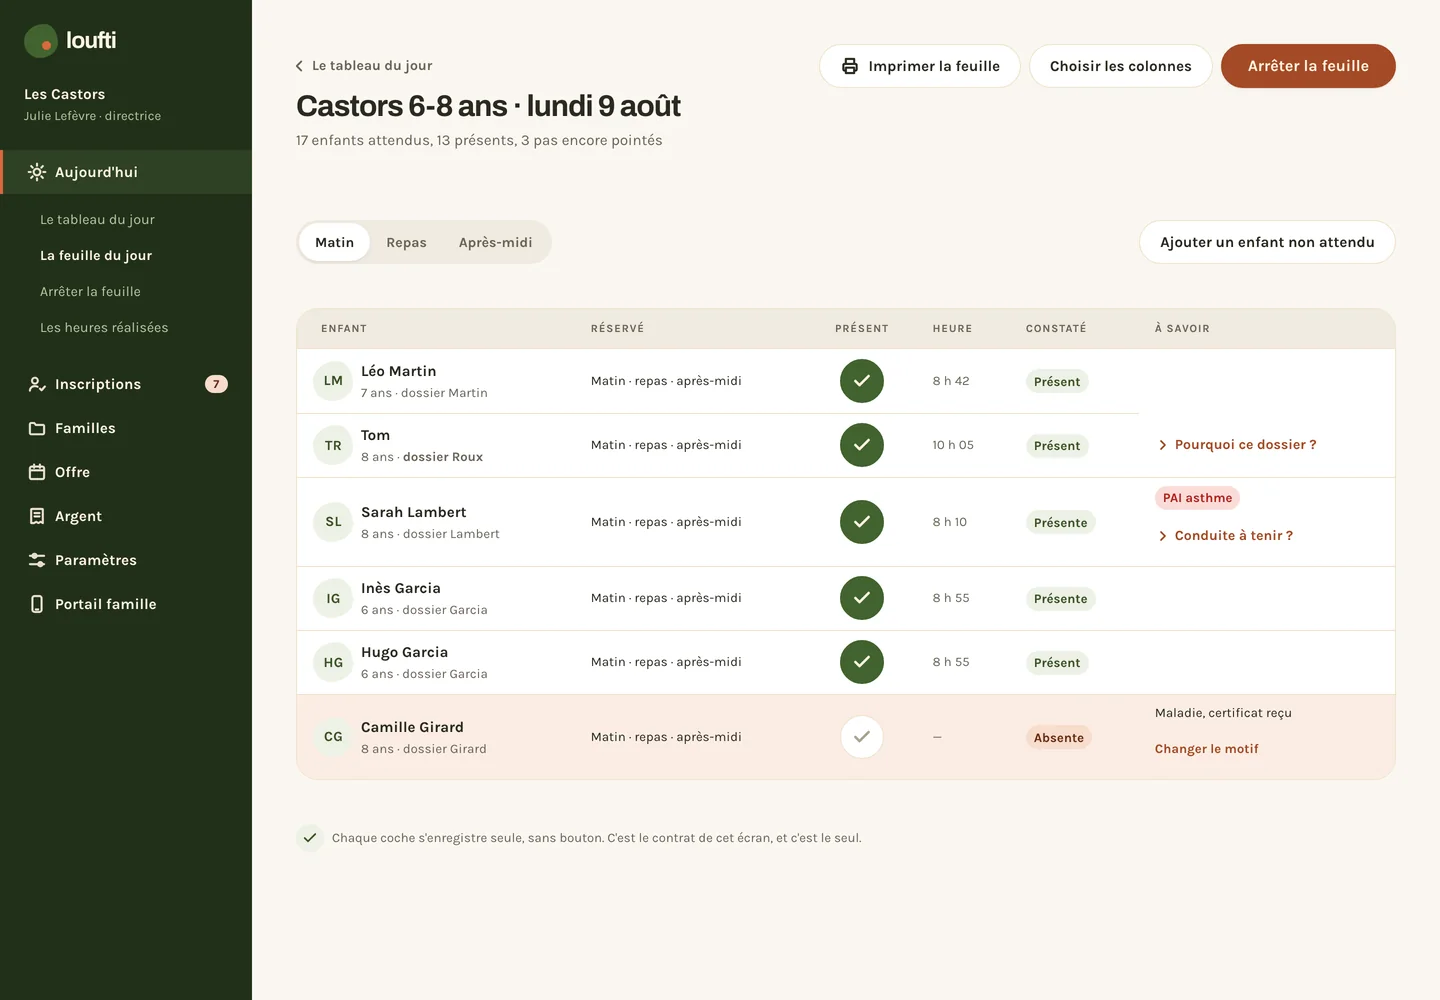Toggle Hugo Garcia's presence check
1440x1000 pixels.
point(862,662)
